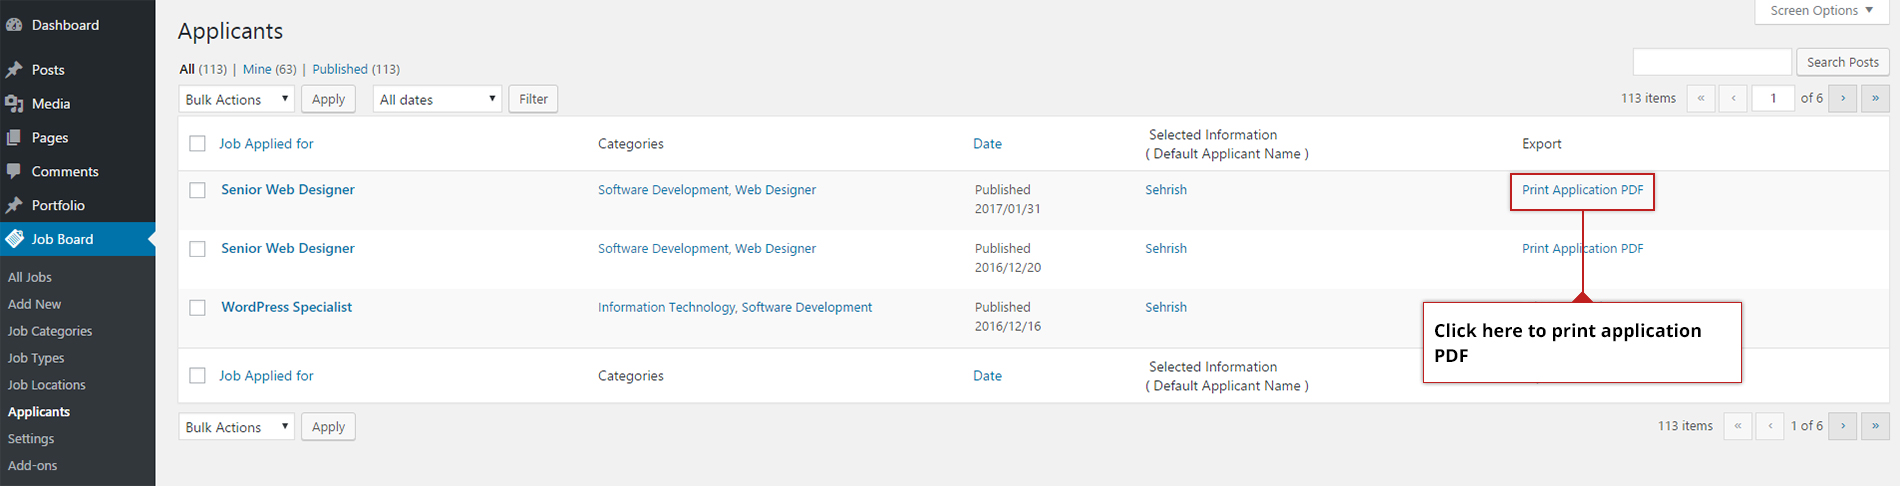Open Job Categories in the submenu
The image size is (1900, 486).
pos(50,331)
